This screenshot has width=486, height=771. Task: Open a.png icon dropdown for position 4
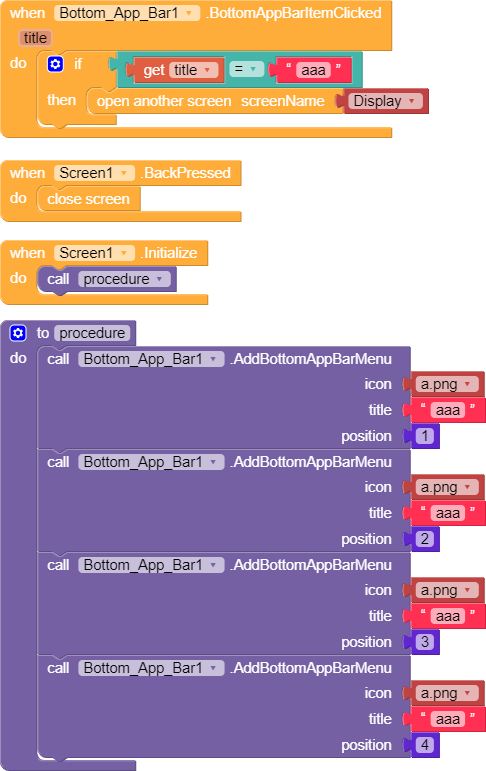point(447,693)
